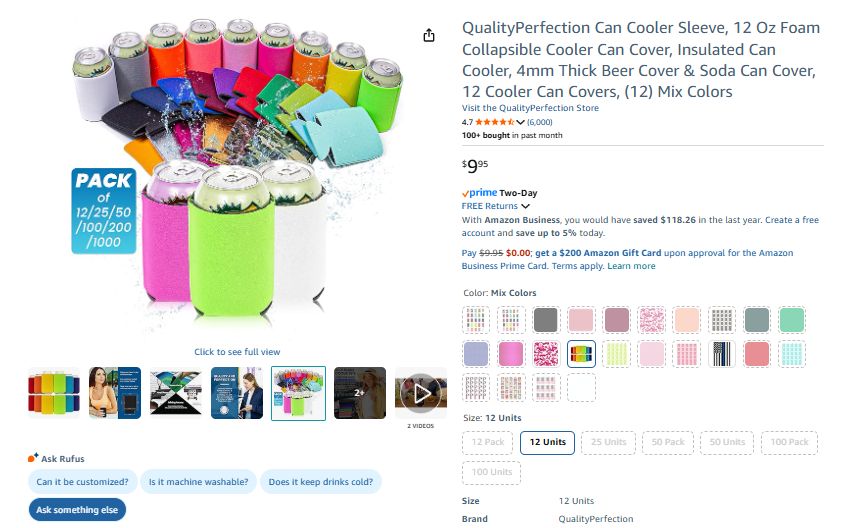Open the star rating popover chevron
Viewport: 841px width, 528px height.
pos(521,122)
